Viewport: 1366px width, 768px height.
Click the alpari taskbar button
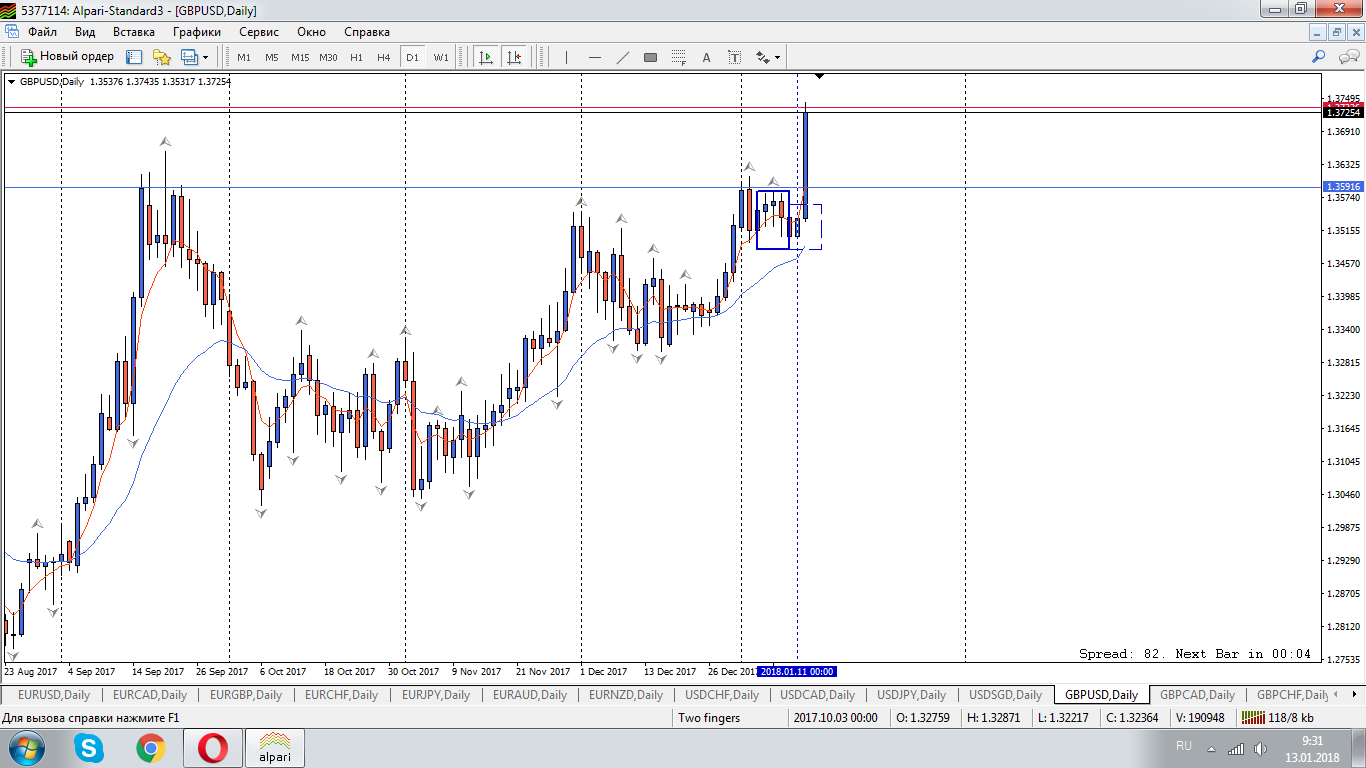click(x=275, y=748)
